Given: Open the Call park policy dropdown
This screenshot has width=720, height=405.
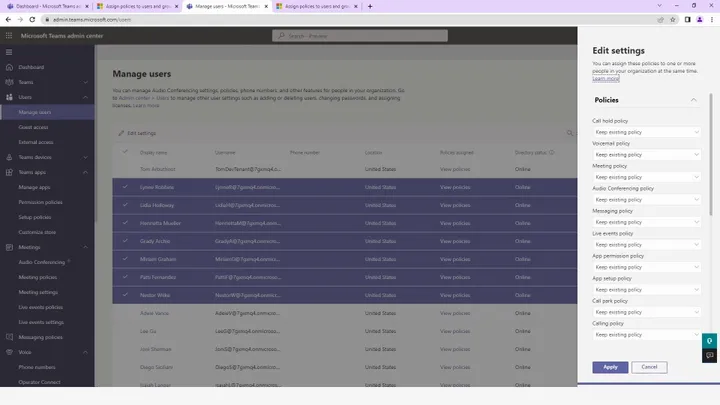Looking at the screenshot, I should coord(646,312).
